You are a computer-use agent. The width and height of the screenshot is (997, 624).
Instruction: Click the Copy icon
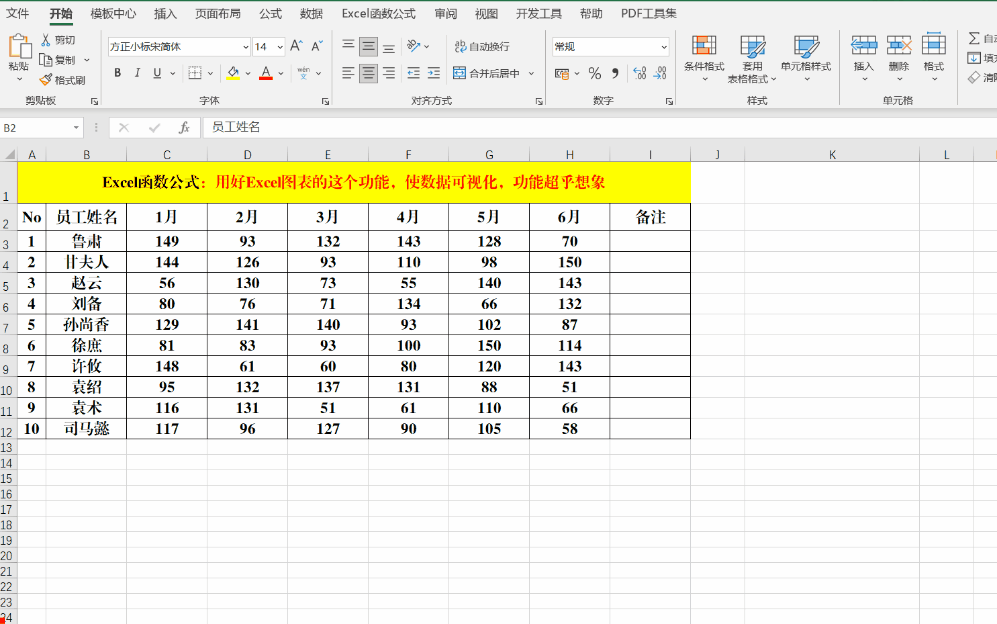coord(46,60)
